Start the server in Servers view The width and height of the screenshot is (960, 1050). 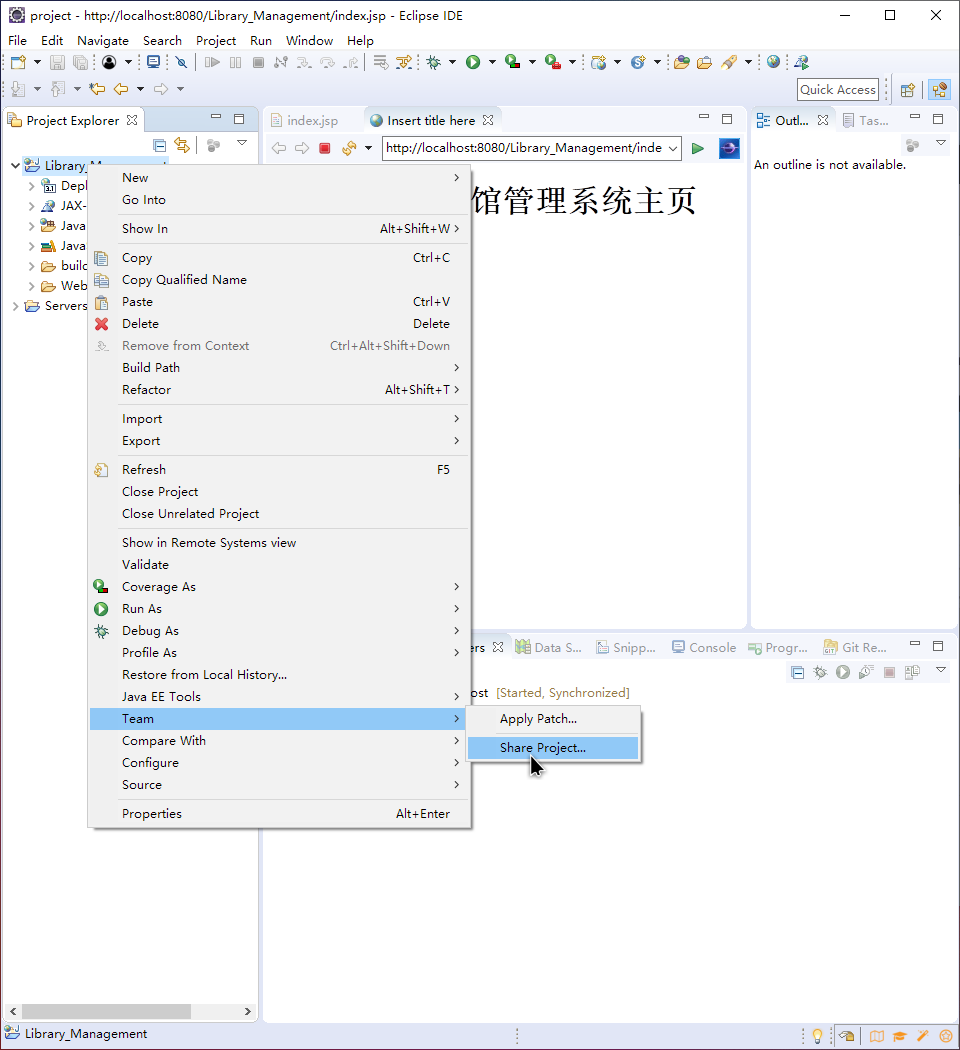pos(843,672)
